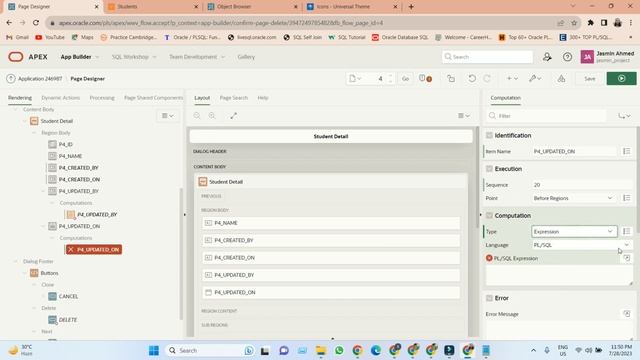The width and height of the screenshot is (640, 360).
Task: Open the Type dropdown Expression
Action: [x=574, y=231]
